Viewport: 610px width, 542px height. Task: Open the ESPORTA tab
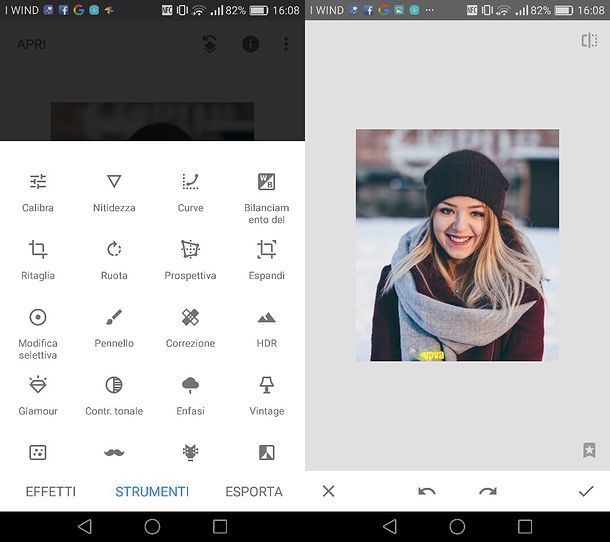(254, 491)
